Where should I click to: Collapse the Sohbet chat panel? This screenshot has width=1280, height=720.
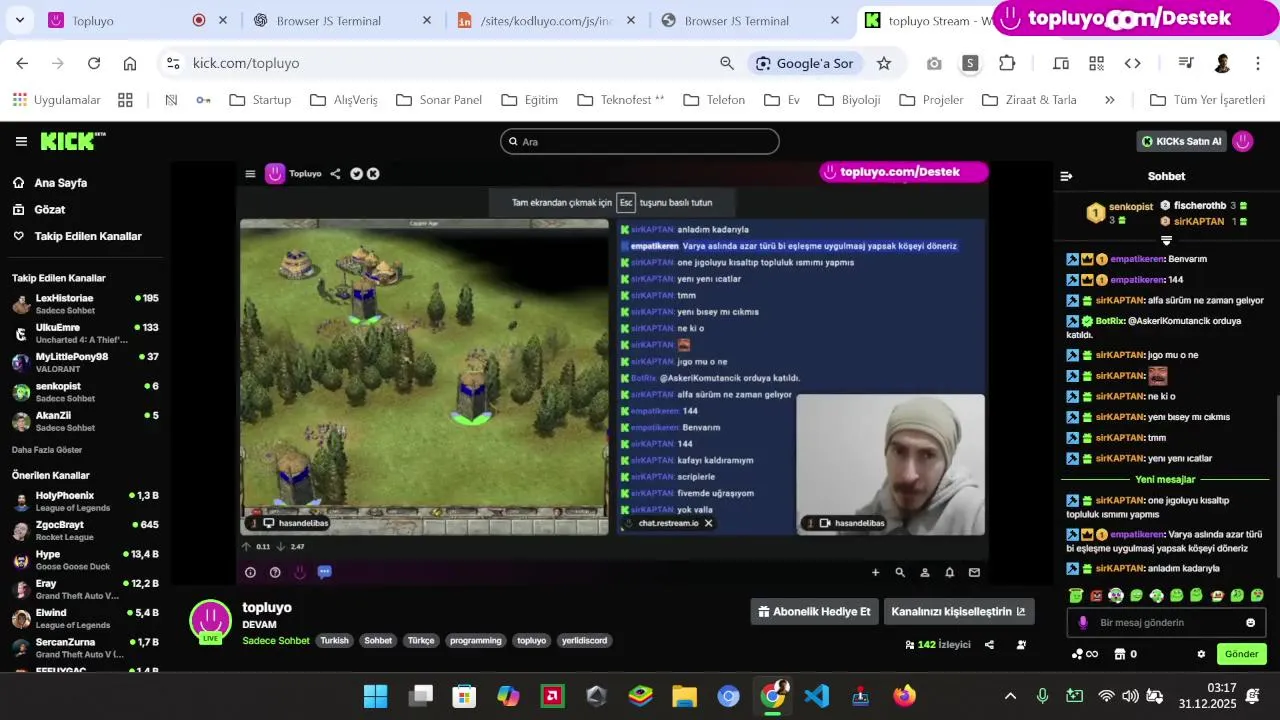[x=1066, y=176]
